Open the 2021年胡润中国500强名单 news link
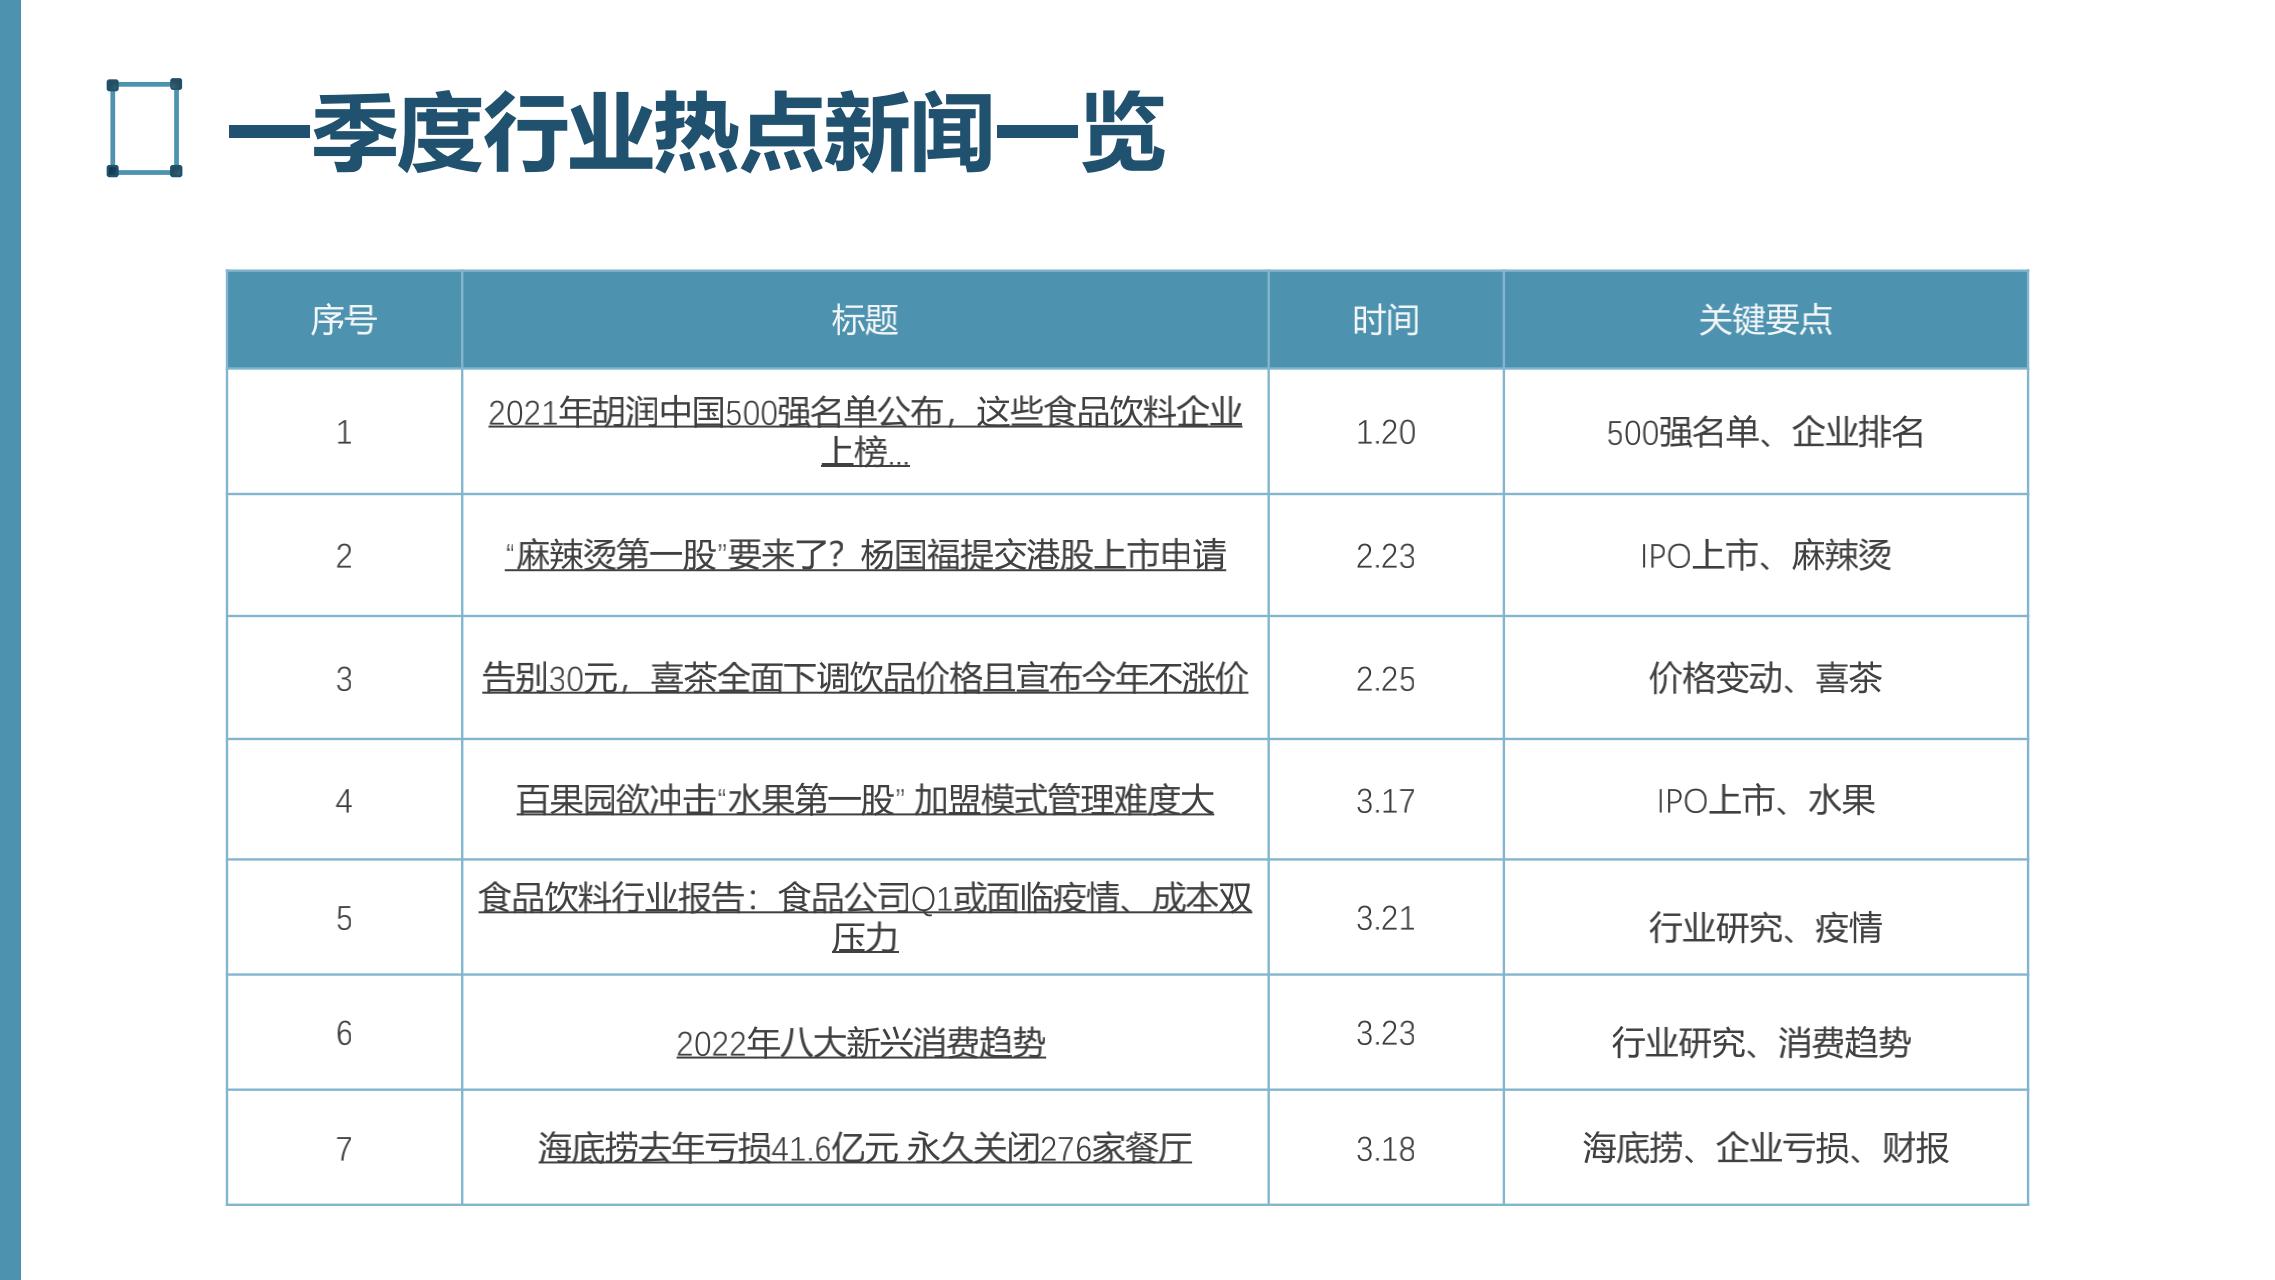Screen dimensions: 2275x1280 pos(864,413)
